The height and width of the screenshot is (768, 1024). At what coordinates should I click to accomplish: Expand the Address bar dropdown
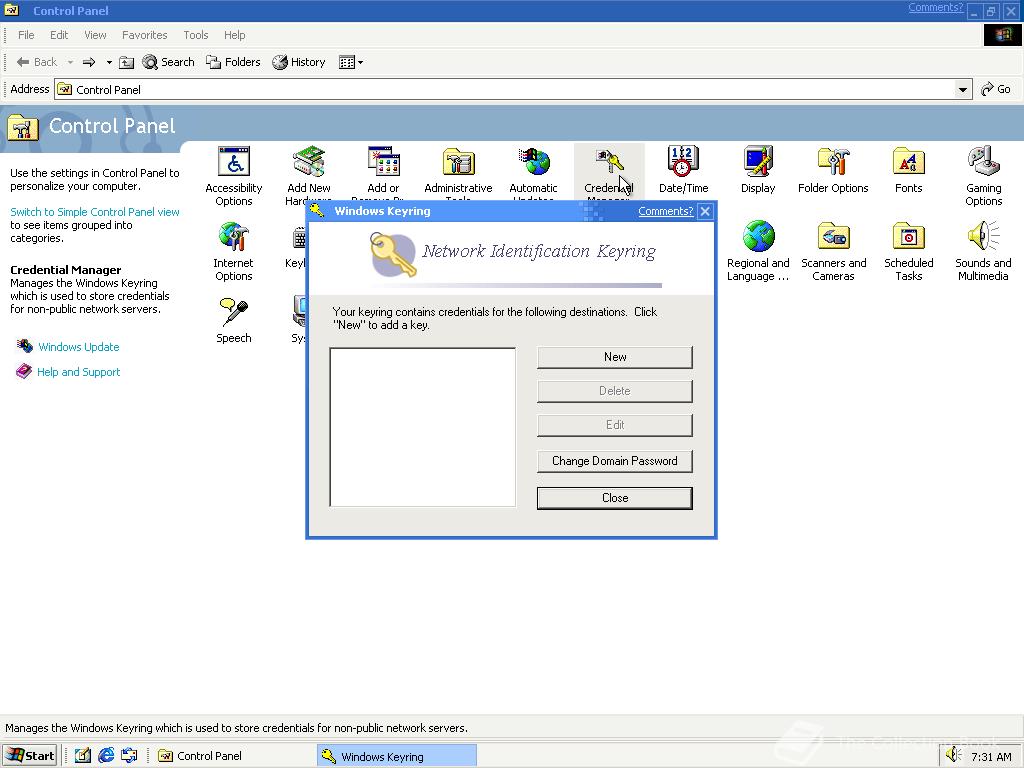tap(963, 89)
